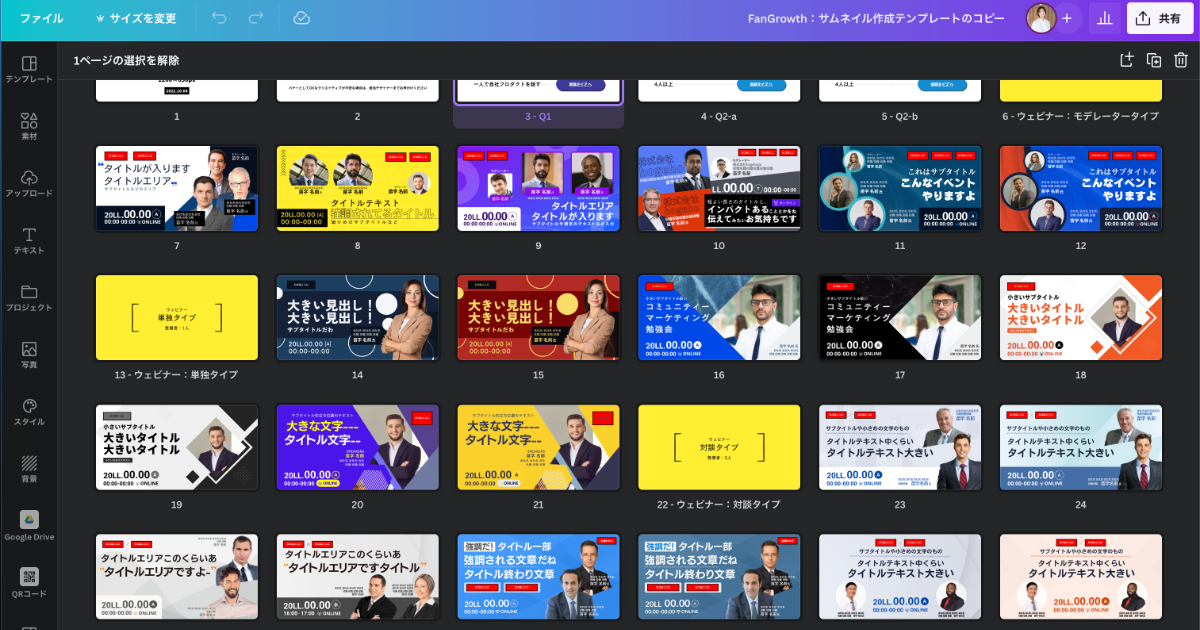The image size is (1200, 630).
Task: Click the page number label 2
Action: 357,116
